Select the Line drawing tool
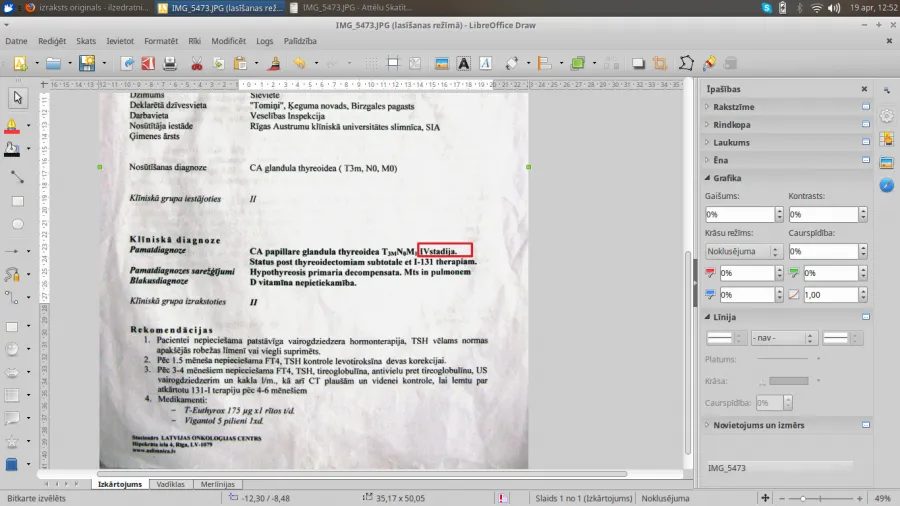The height and width of the screenshot is (506, 900). (18, 177)
